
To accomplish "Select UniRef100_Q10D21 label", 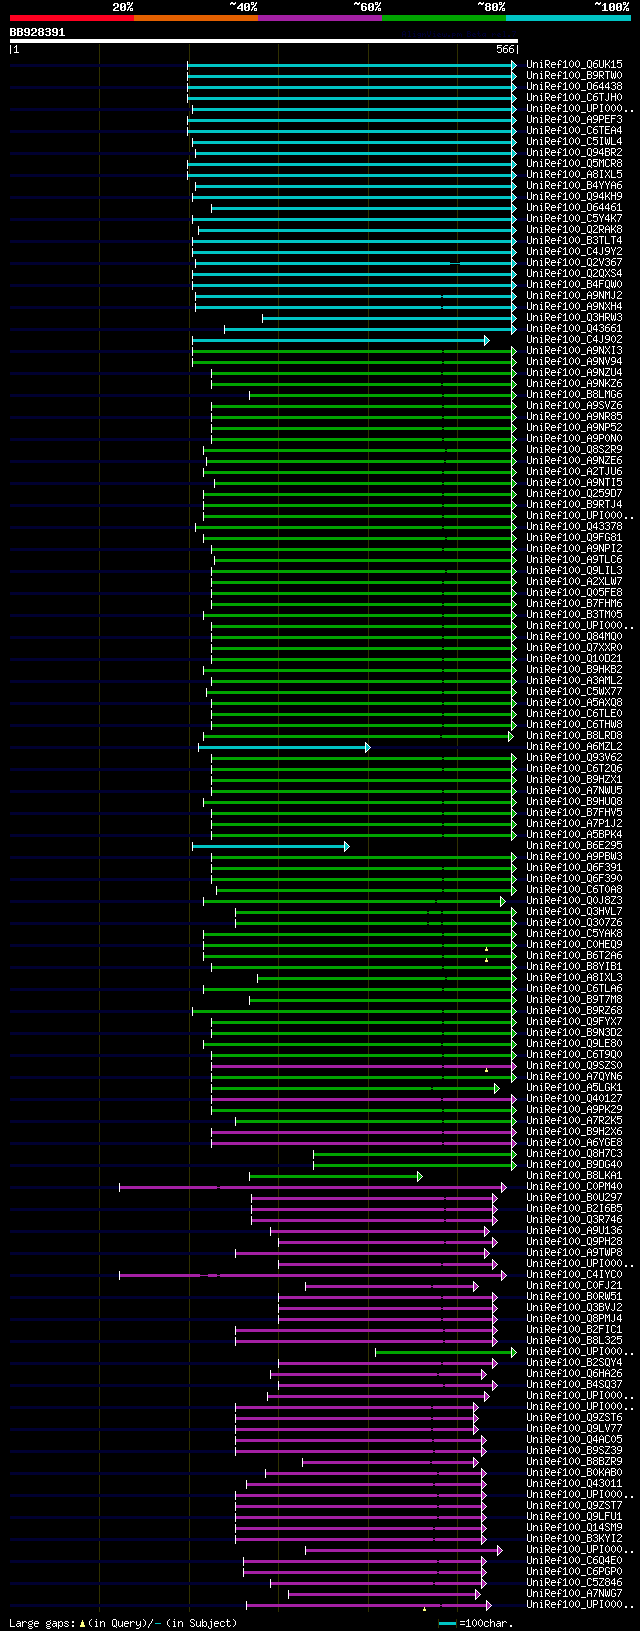I will tap(574, 659).
